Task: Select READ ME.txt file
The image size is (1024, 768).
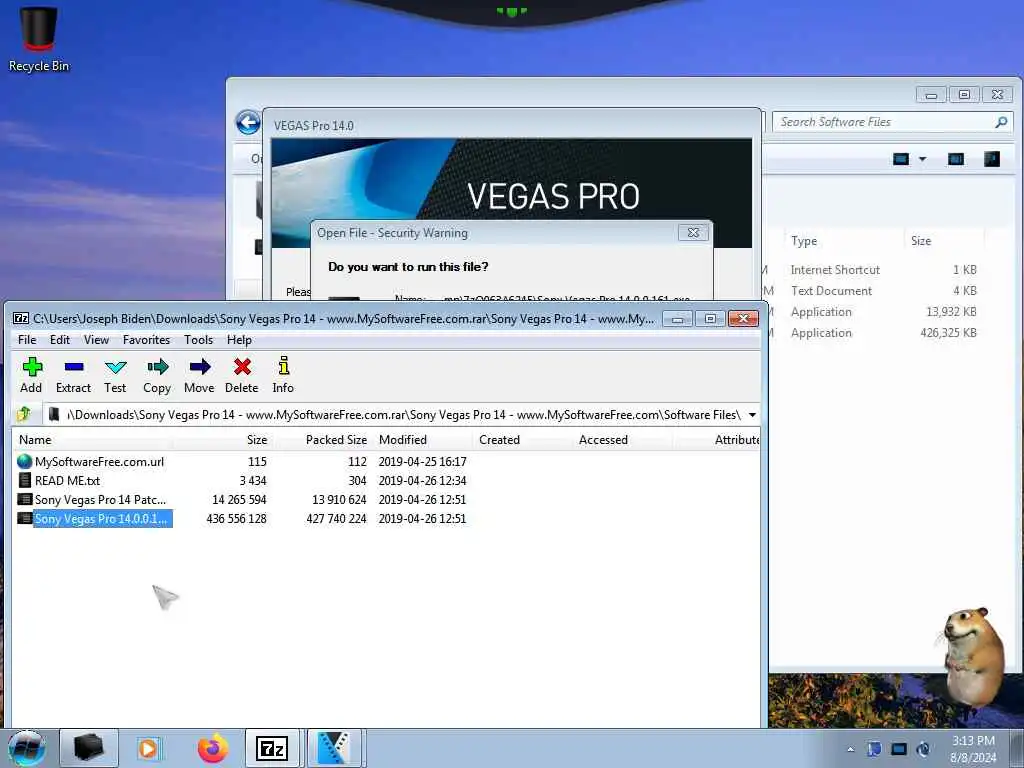Action: [x=67, y=481]
